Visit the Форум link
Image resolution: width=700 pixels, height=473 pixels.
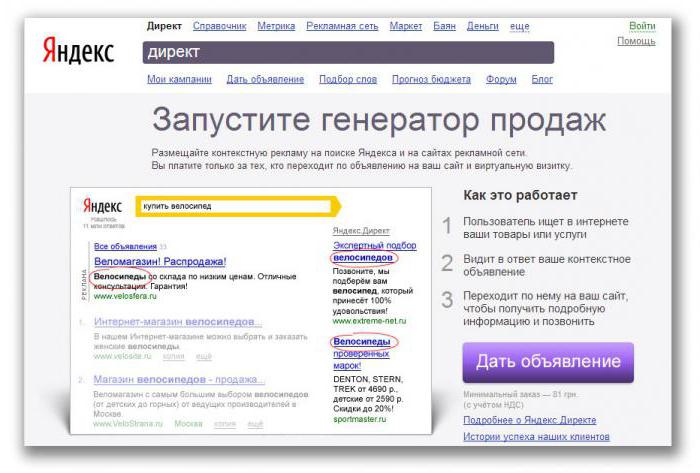pyautogui.click(x=501, y=79)
